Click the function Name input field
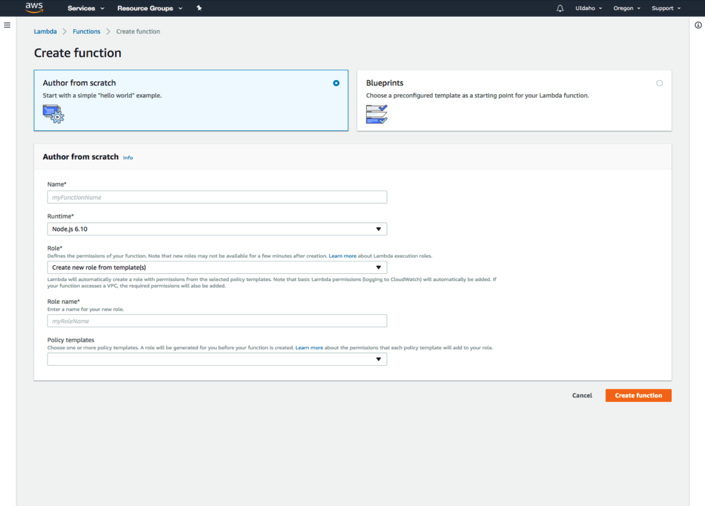 [217, 198]
